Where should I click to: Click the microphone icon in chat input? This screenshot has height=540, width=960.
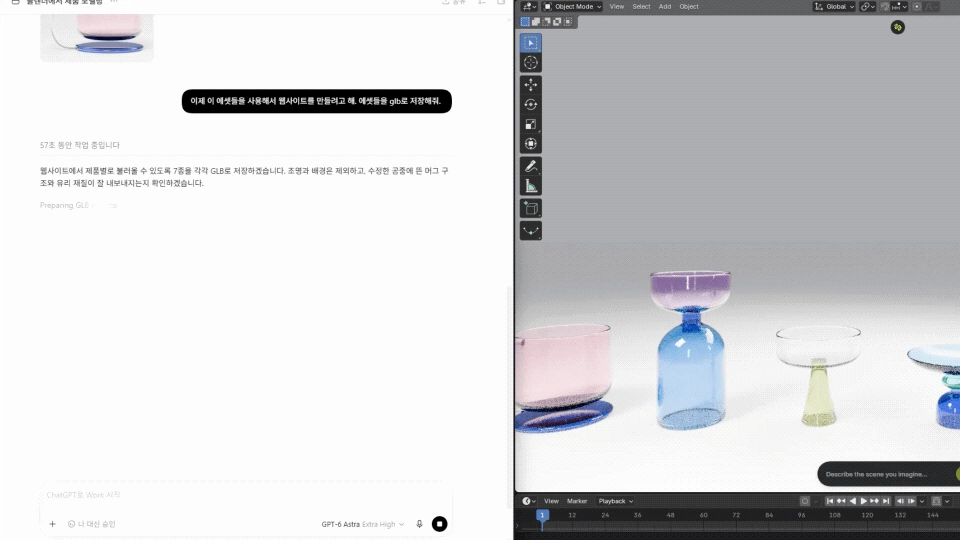click(x=419, y=524)
